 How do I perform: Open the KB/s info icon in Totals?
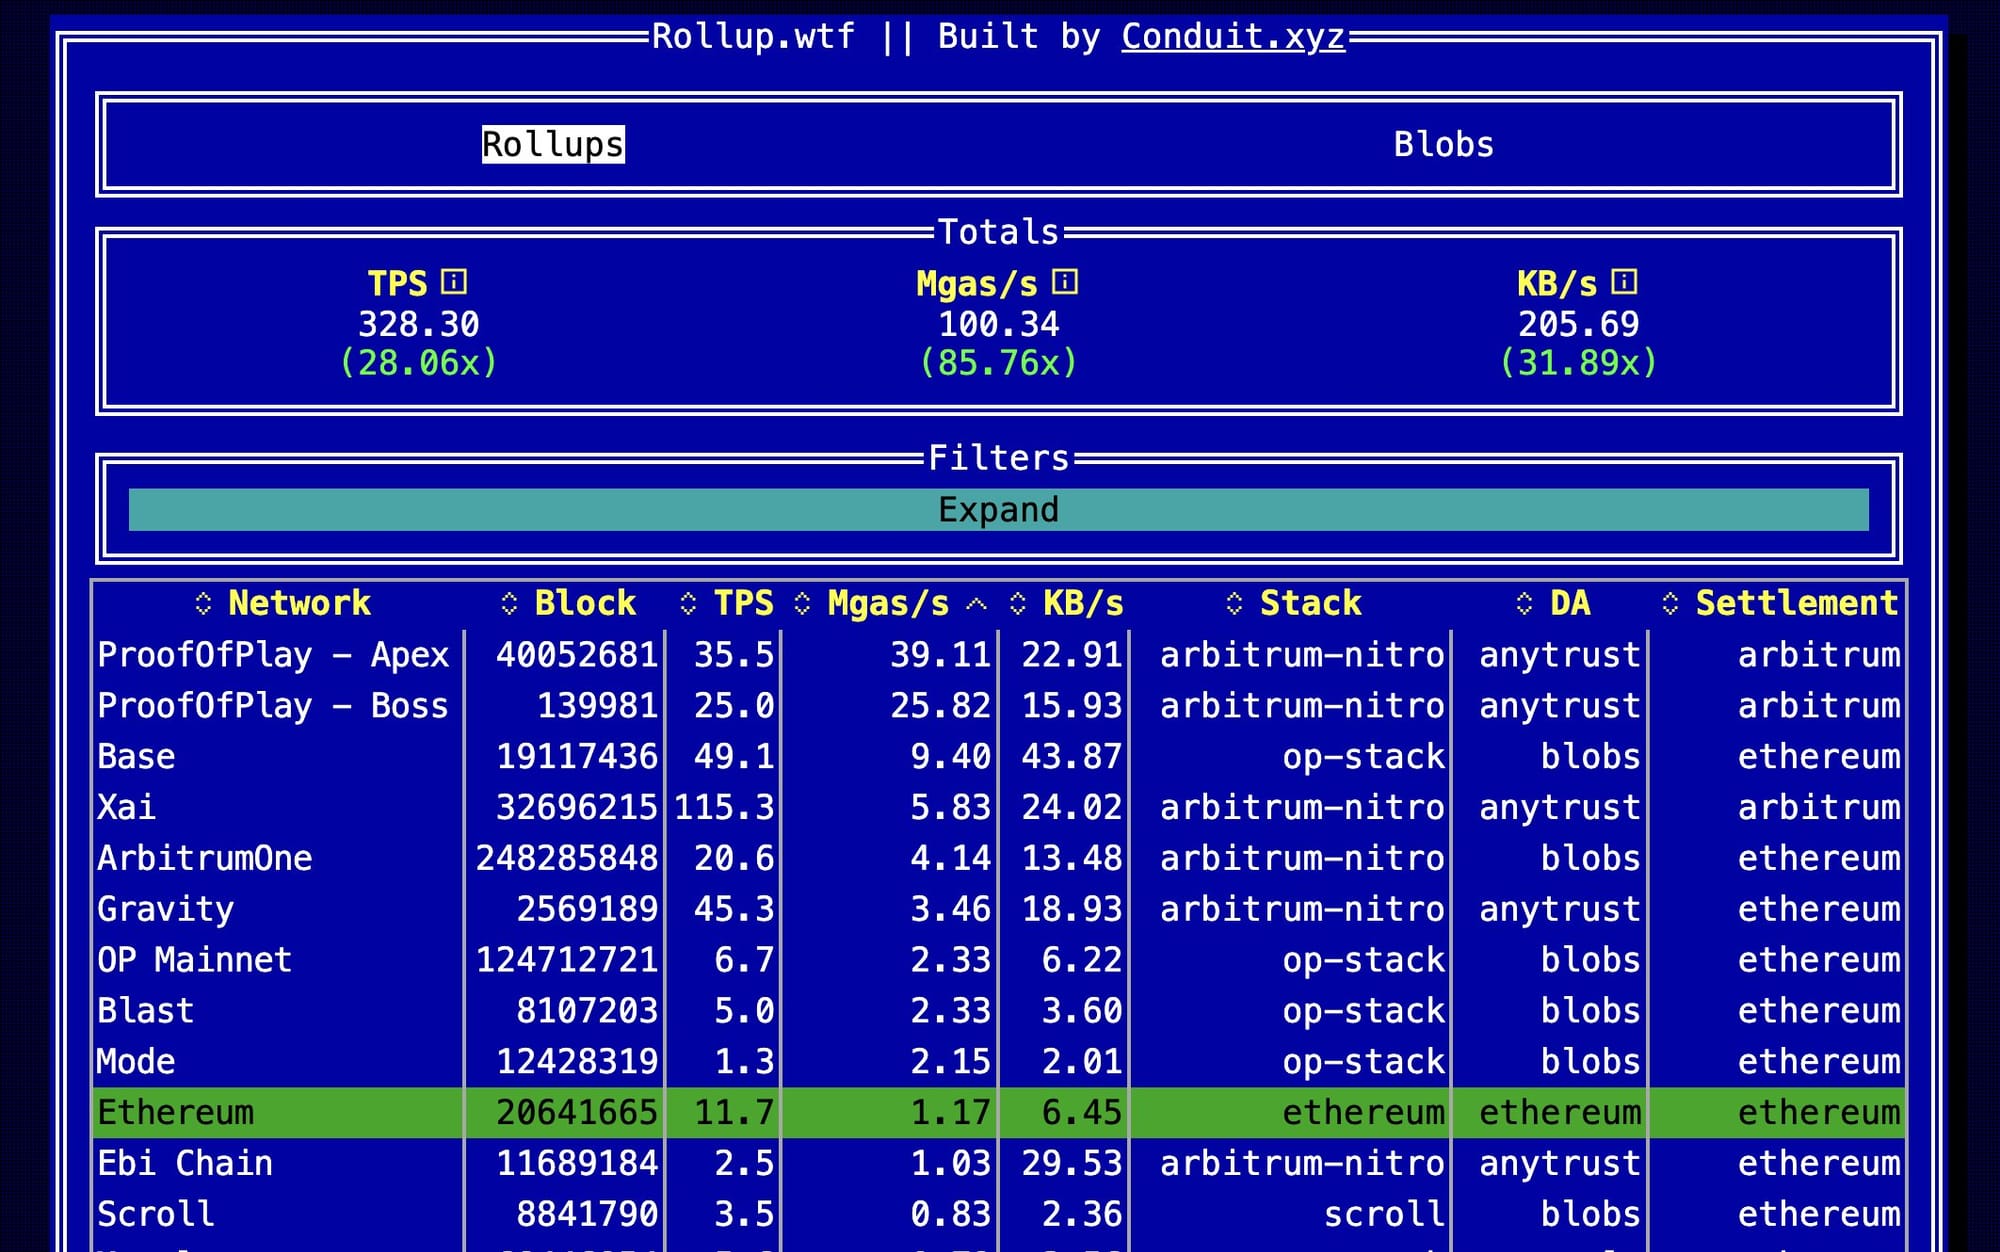click(1625, 282)
